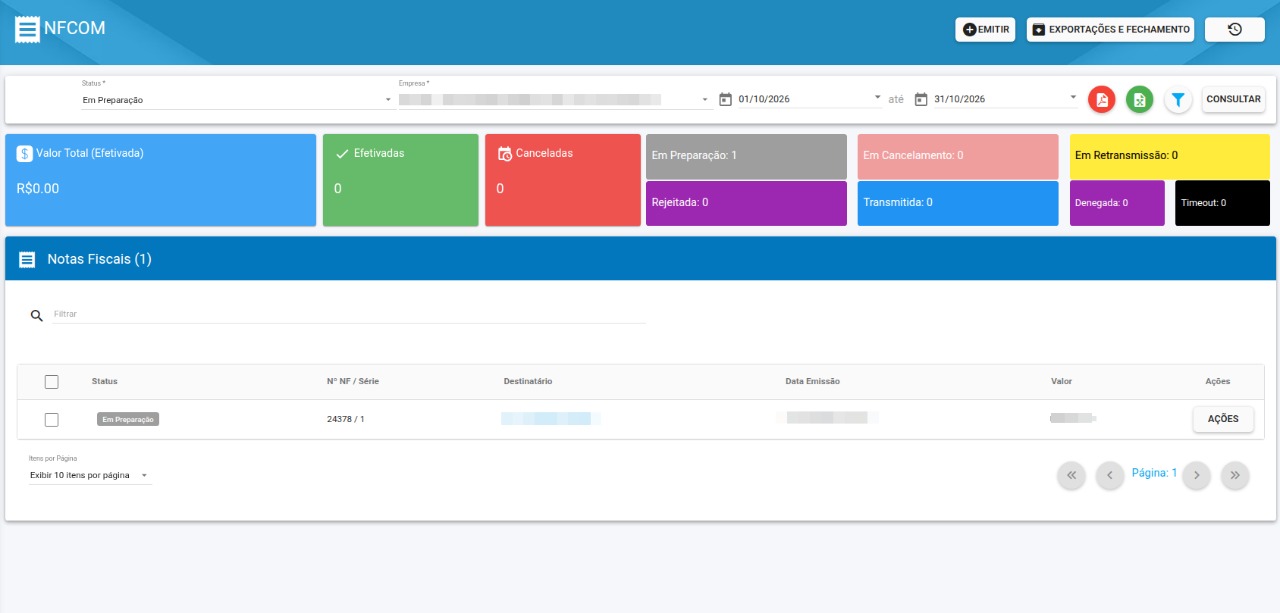Click the calendar icon on Canceladas card
1280x613 pixels.
(x=505, y=153)
